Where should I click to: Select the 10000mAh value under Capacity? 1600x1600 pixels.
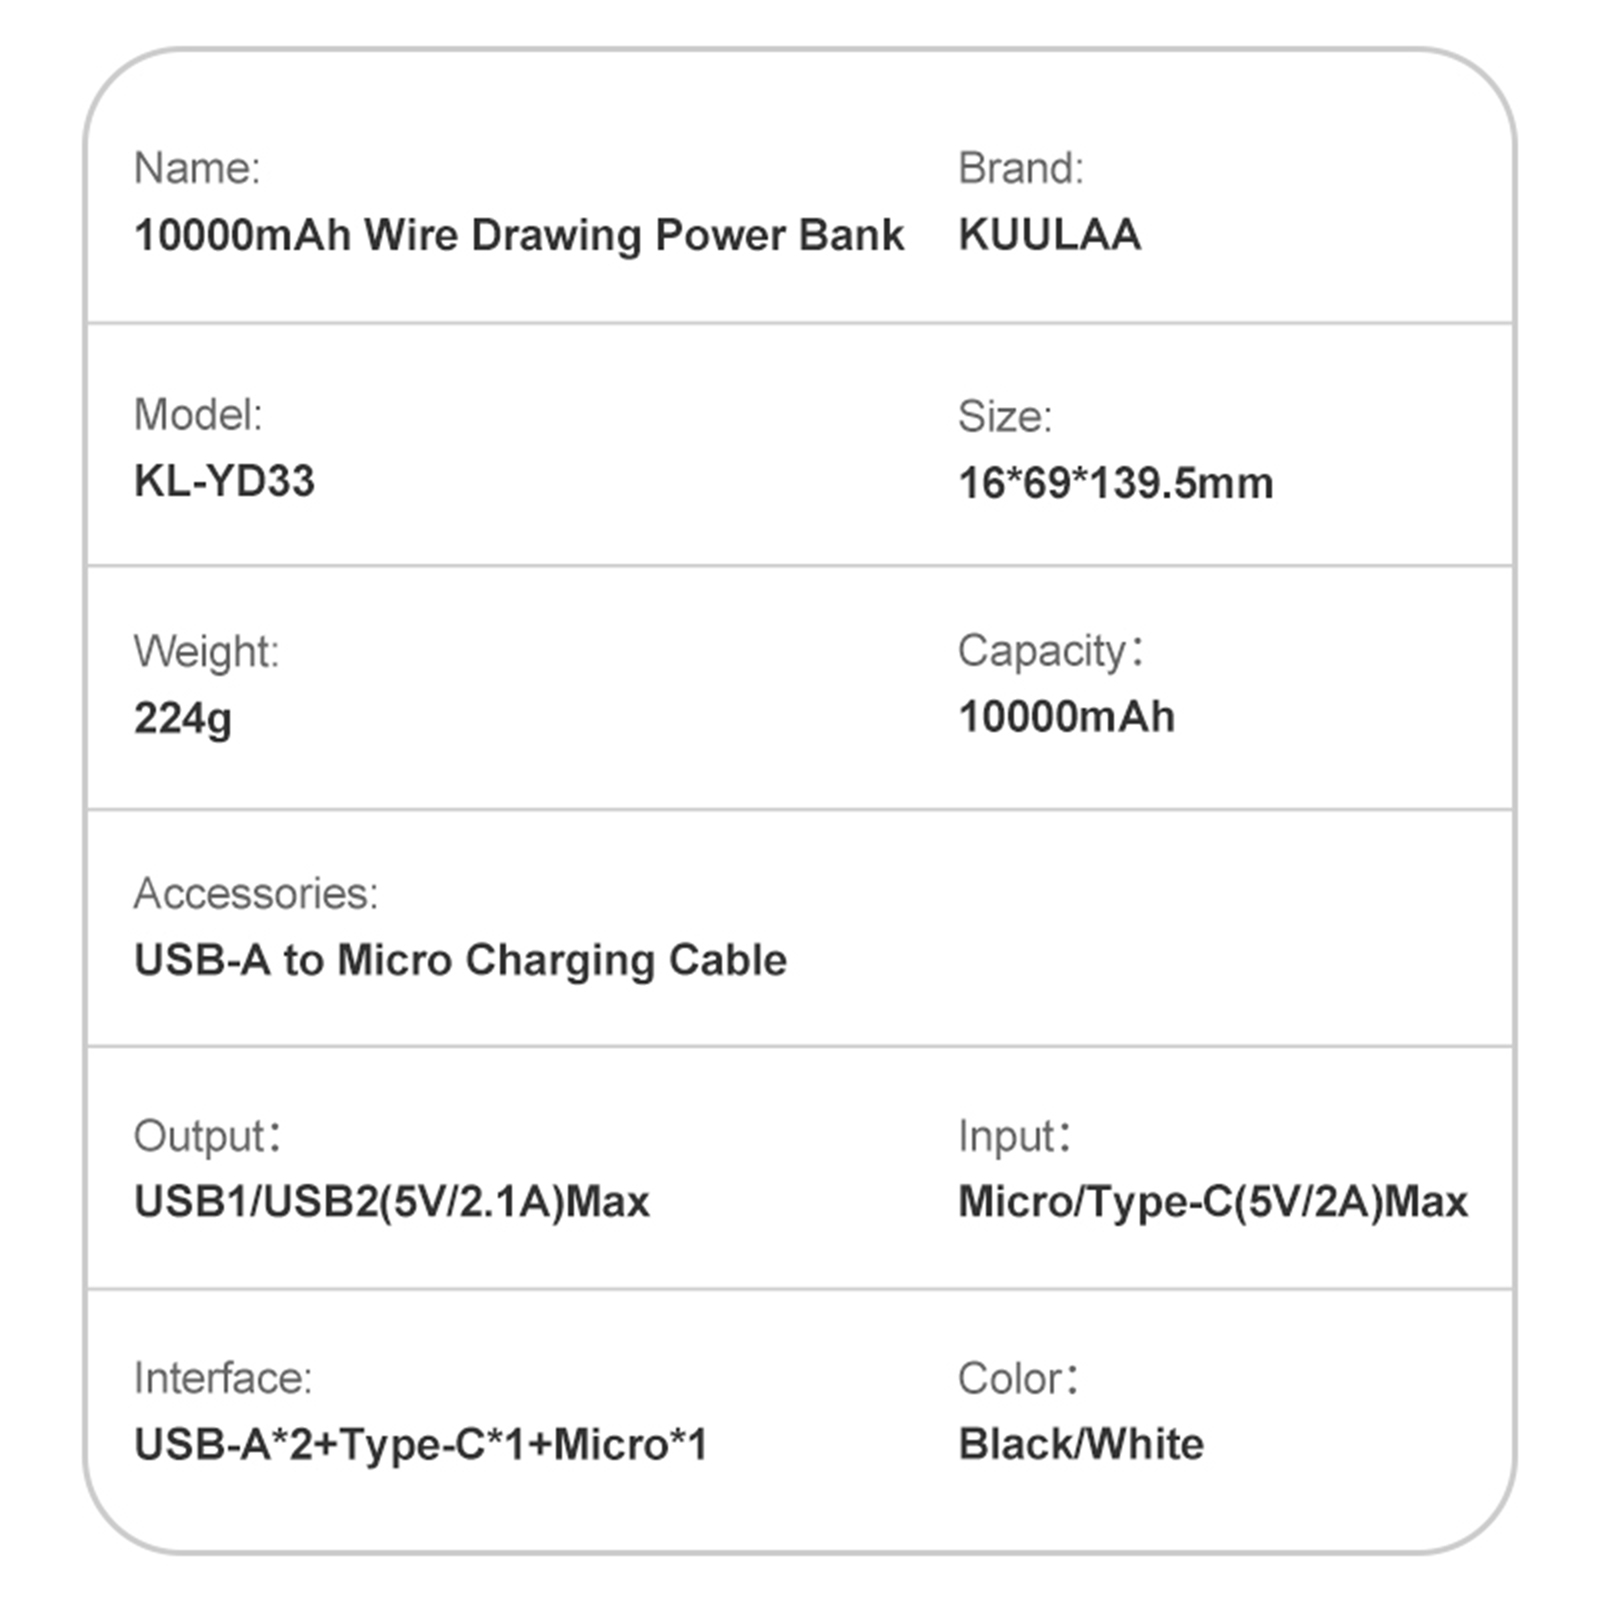[x=1066, y=717]
